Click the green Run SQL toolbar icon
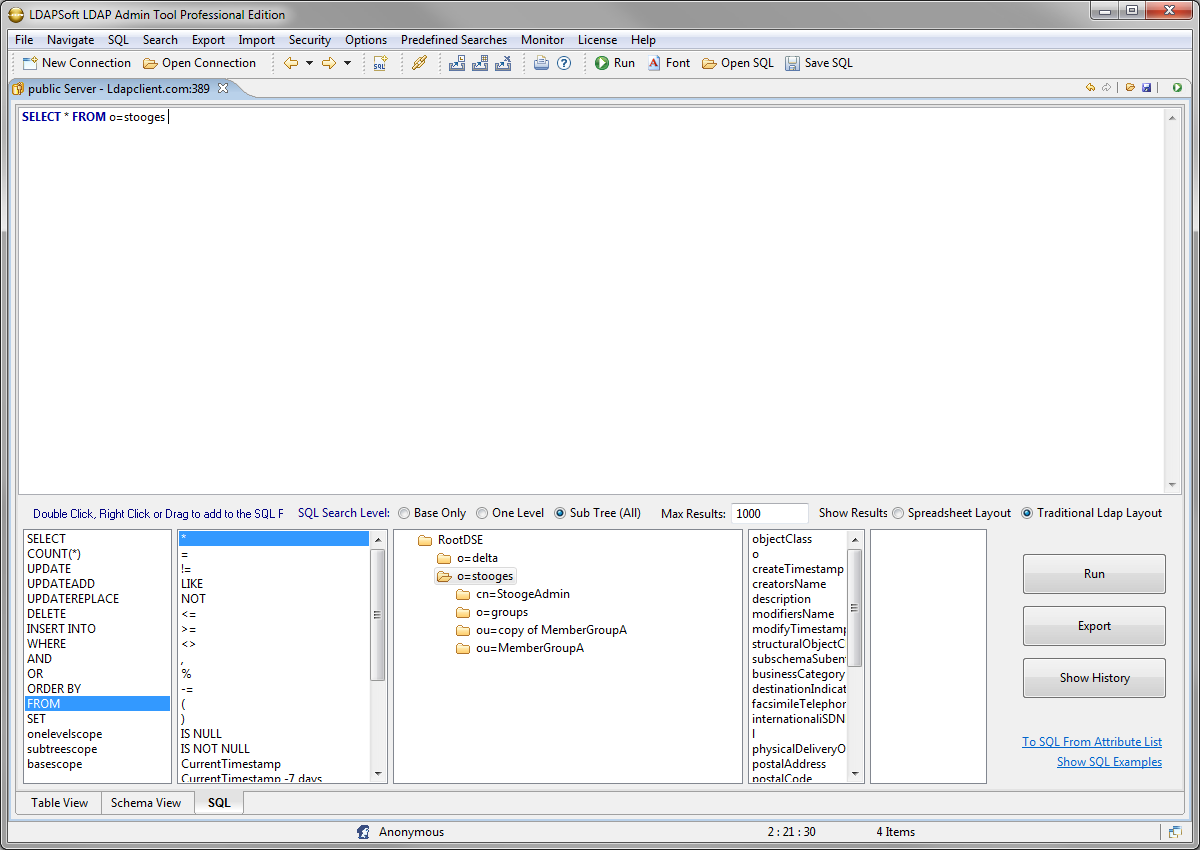This screenshot has width=1200, height=850. click(600, 63)
